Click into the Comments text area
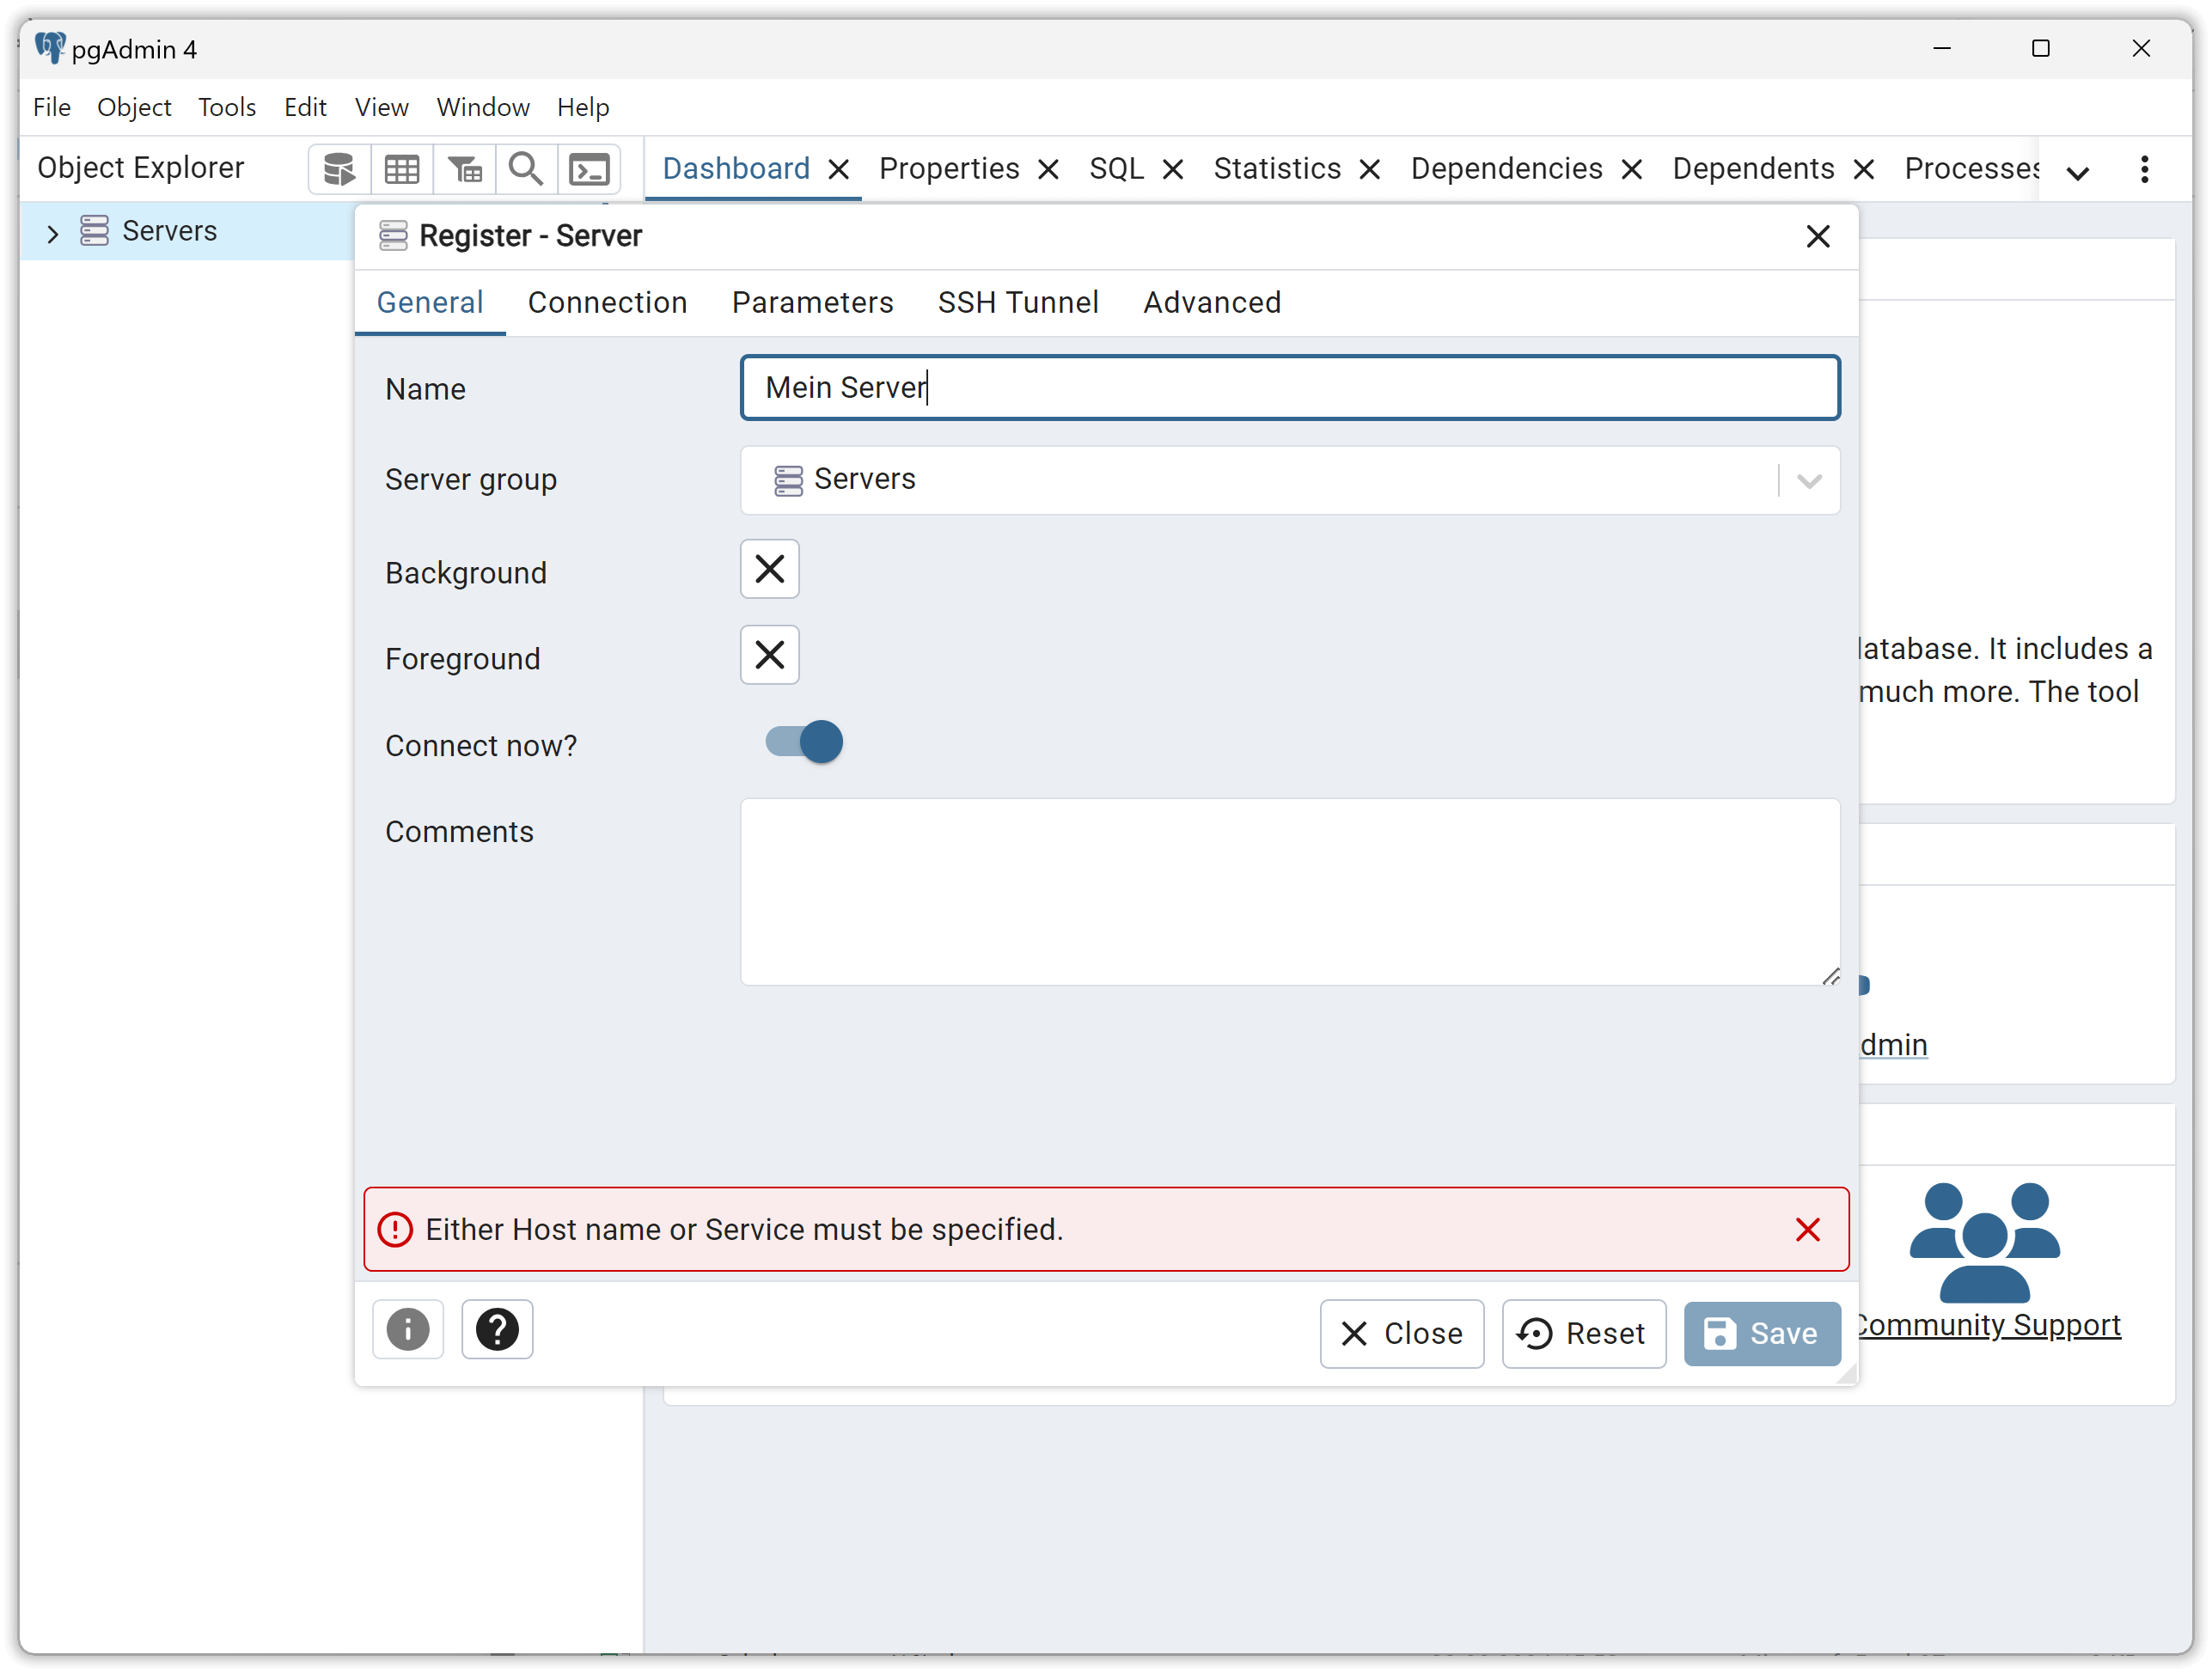The height and width of the screenshot is (1673, 2212). (1290, 892)
